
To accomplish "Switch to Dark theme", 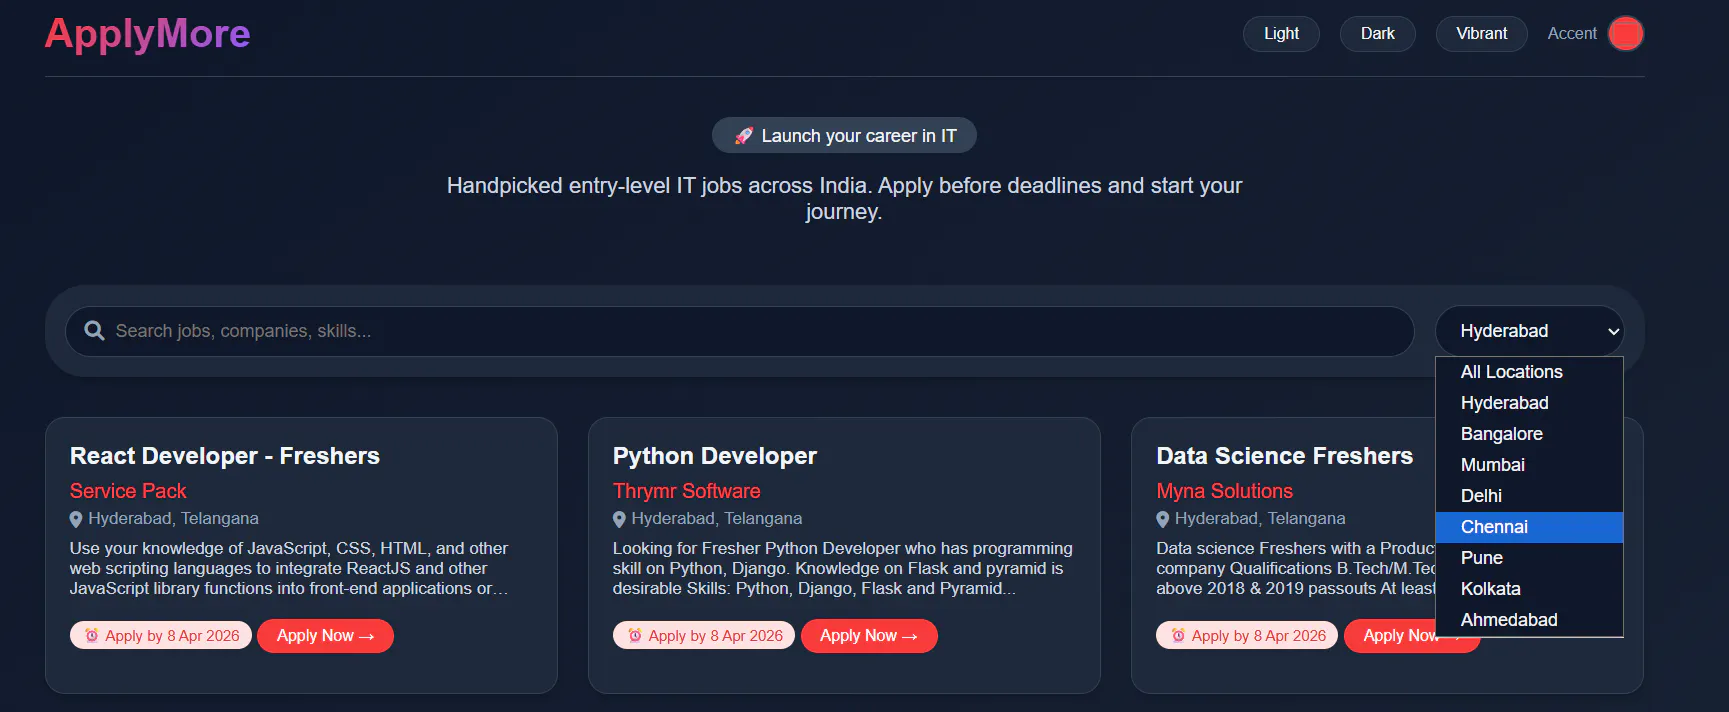I will (x=1377, y=33).
